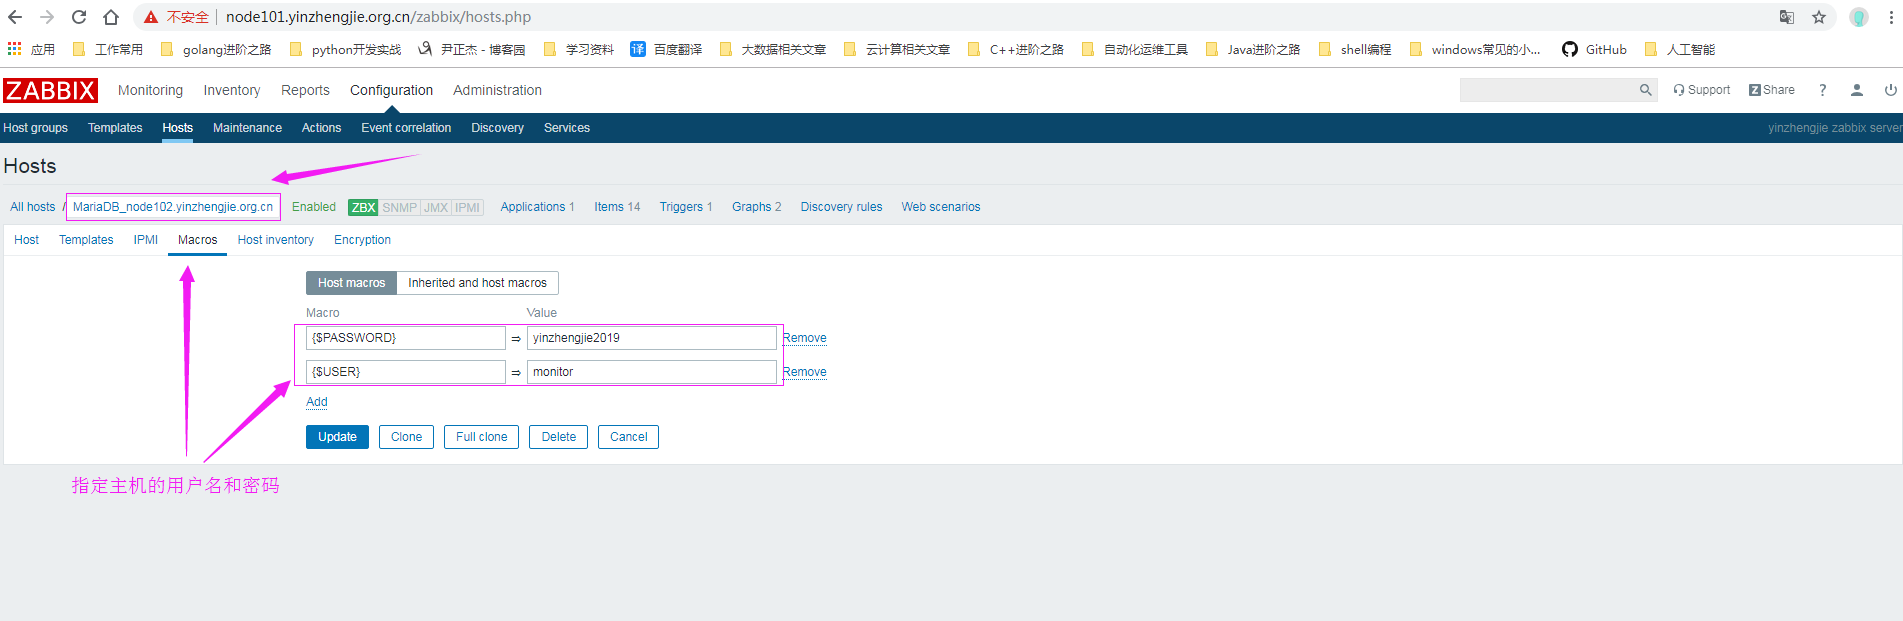
Task: Open Event correlation submenu
Action: click(x=406, y=128)
